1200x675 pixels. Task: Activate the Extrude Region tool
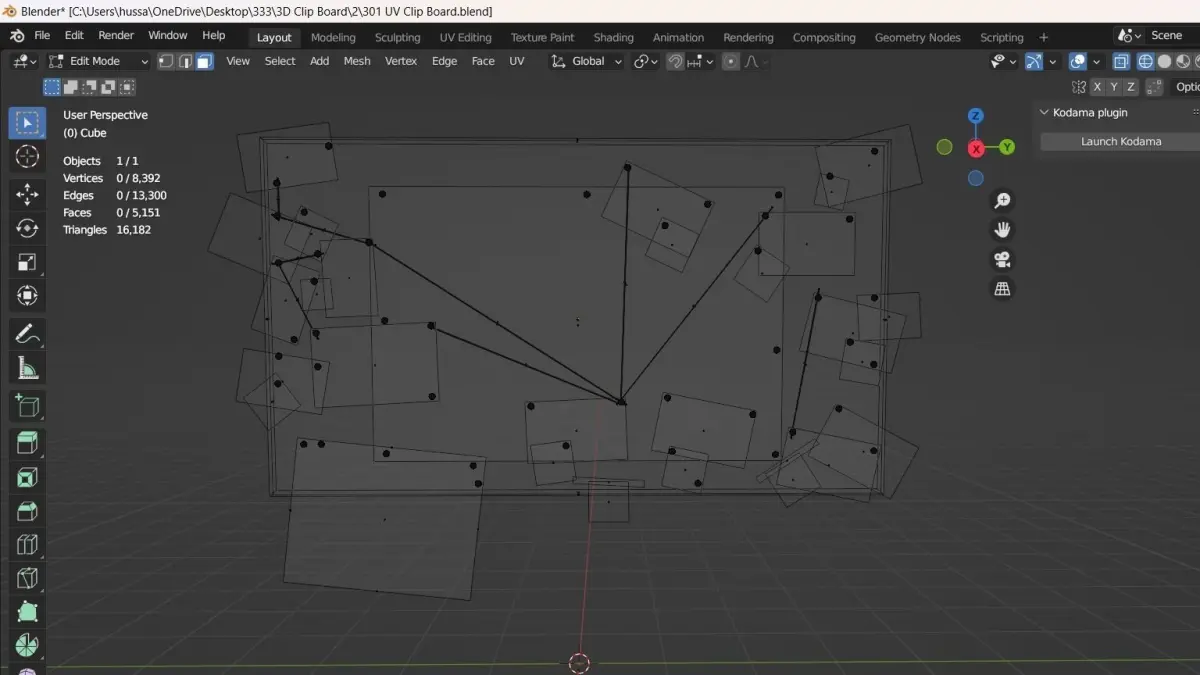point(27,443)
